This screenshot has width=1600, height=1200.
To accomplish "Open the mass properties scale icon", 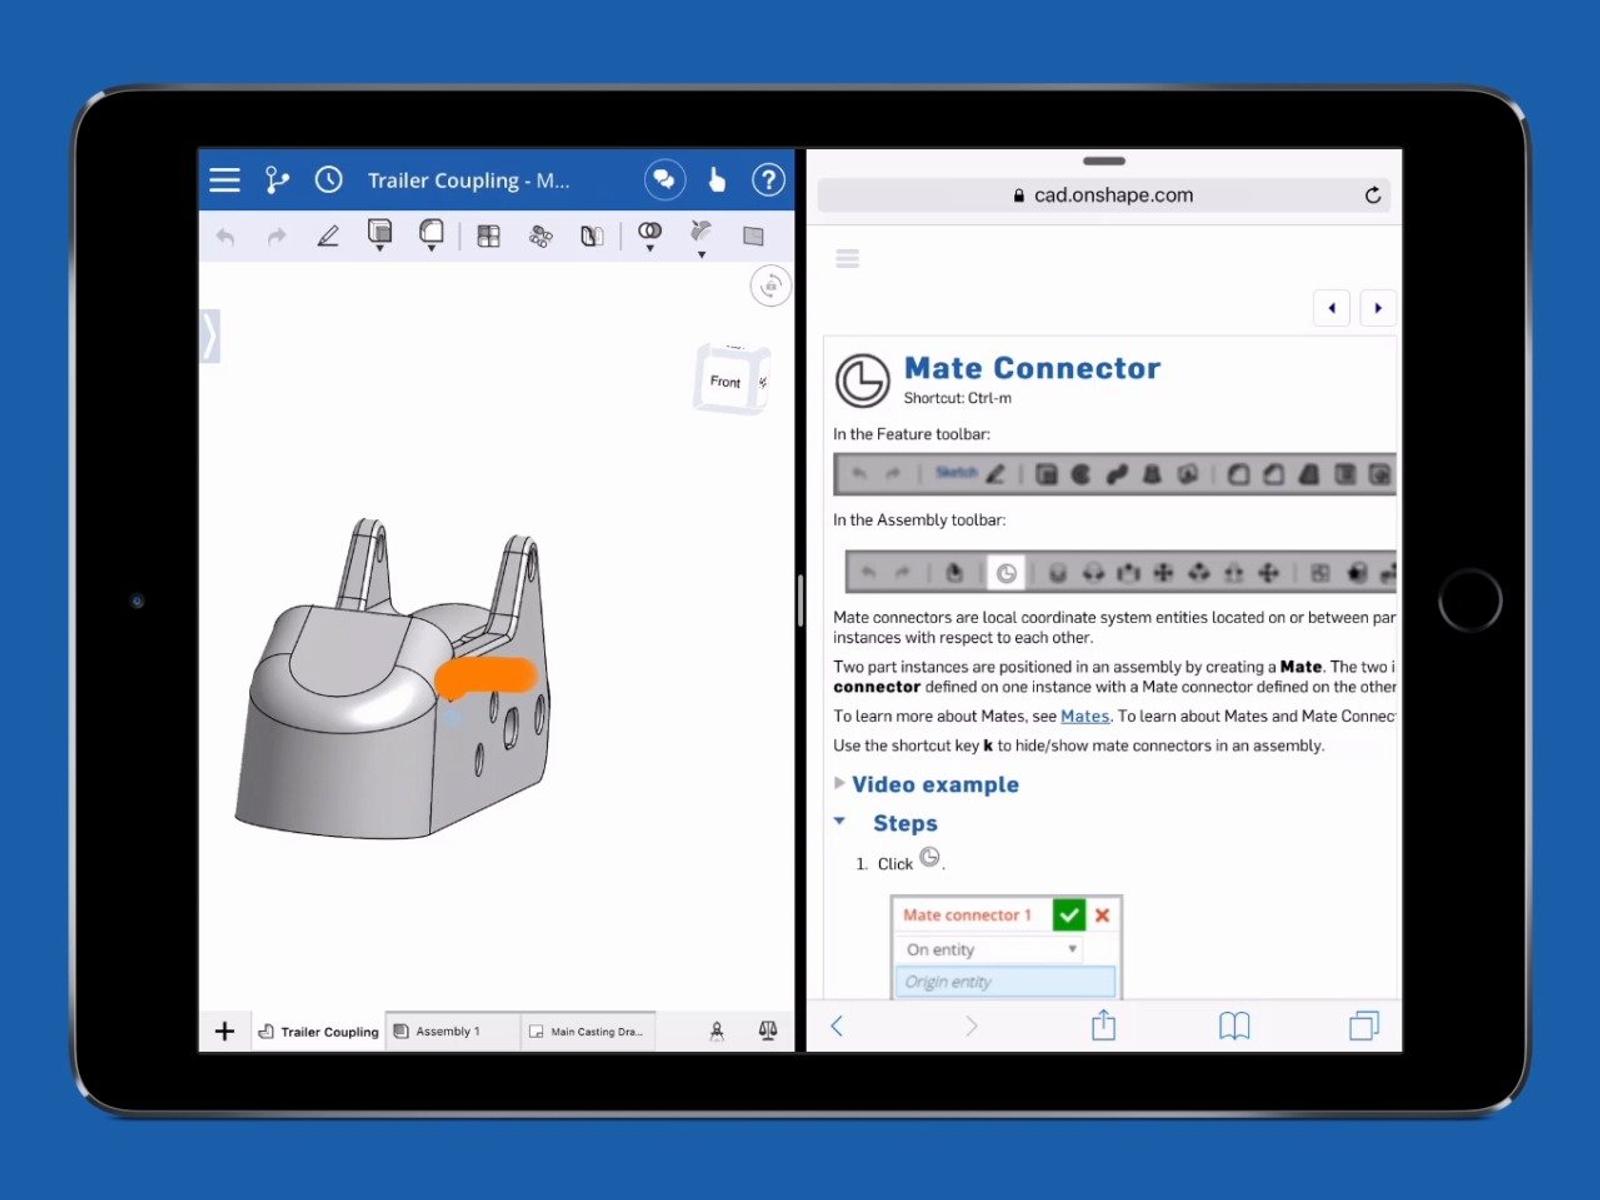I will pos(768,1030).
